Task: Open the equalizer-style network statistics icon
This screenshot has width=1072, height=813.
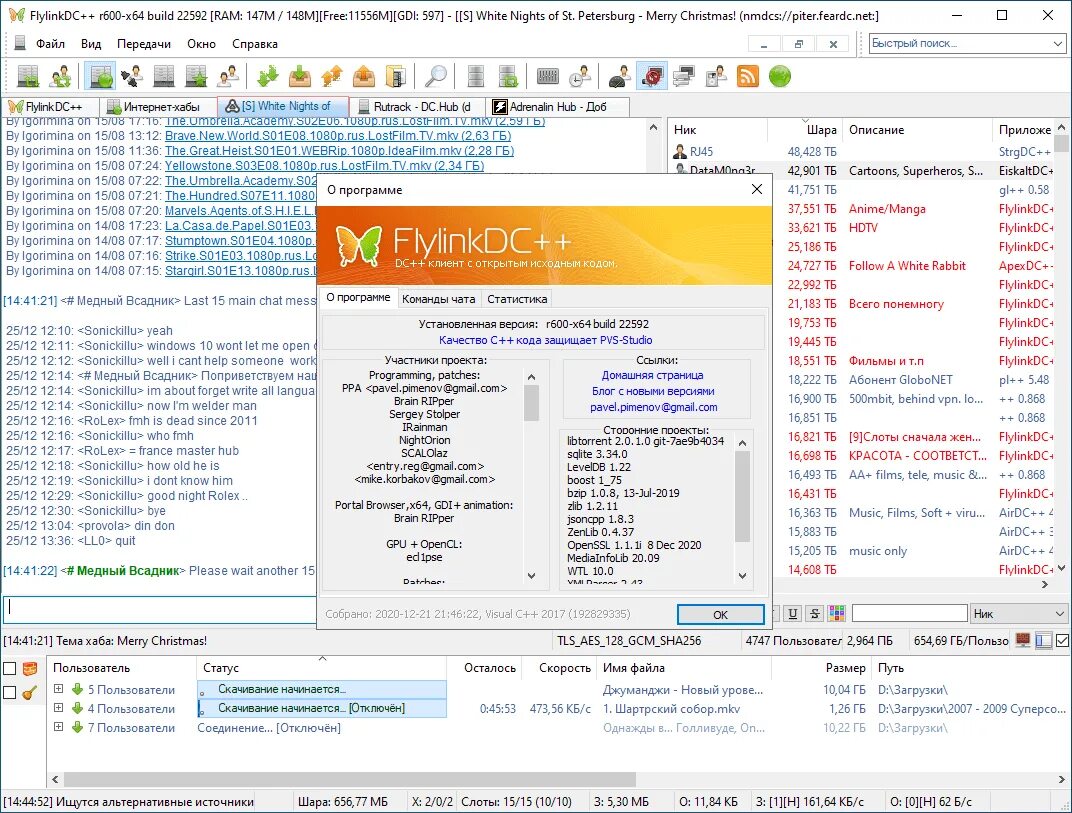Action: pyautogui.click(x=548, y=76)
